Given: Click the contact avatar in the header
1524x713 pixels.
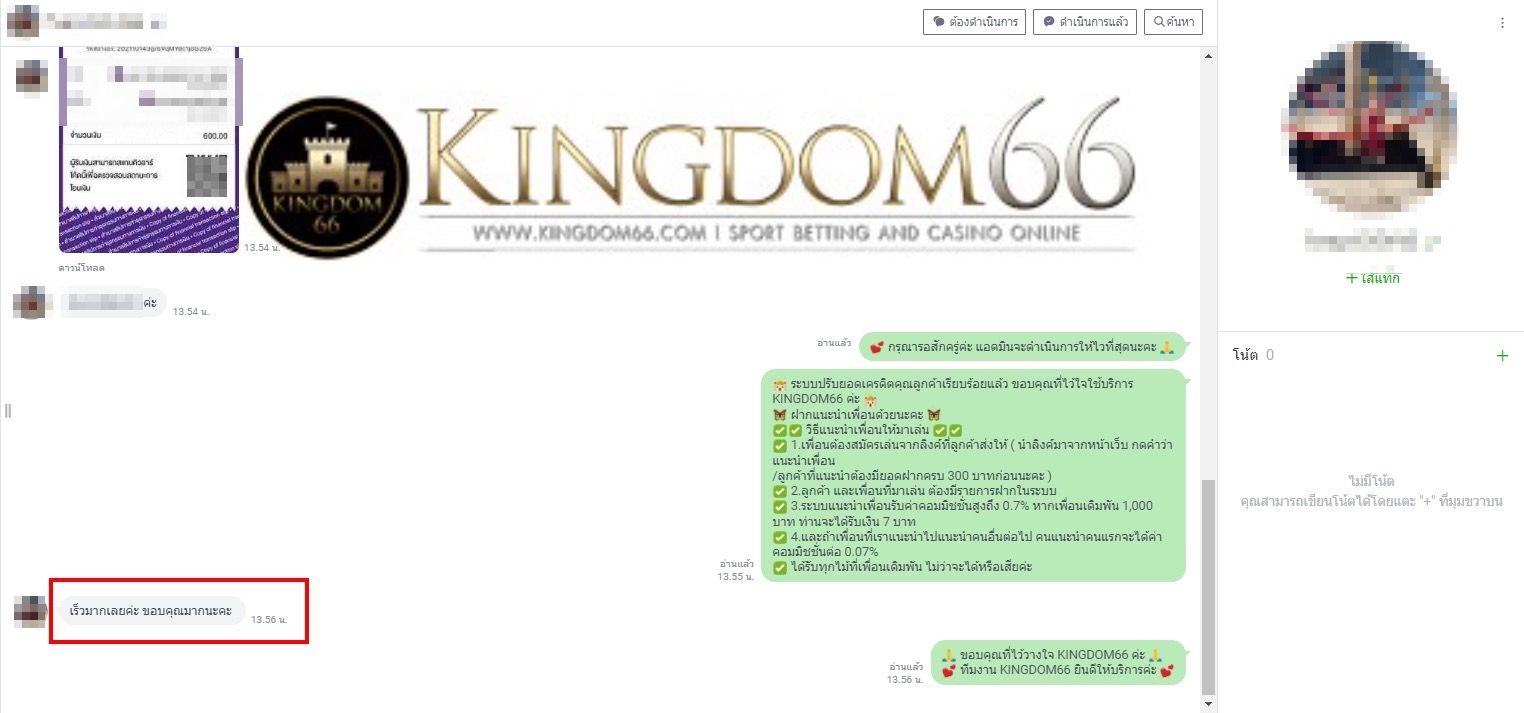Looking at the screenshot, I should 22,21.
